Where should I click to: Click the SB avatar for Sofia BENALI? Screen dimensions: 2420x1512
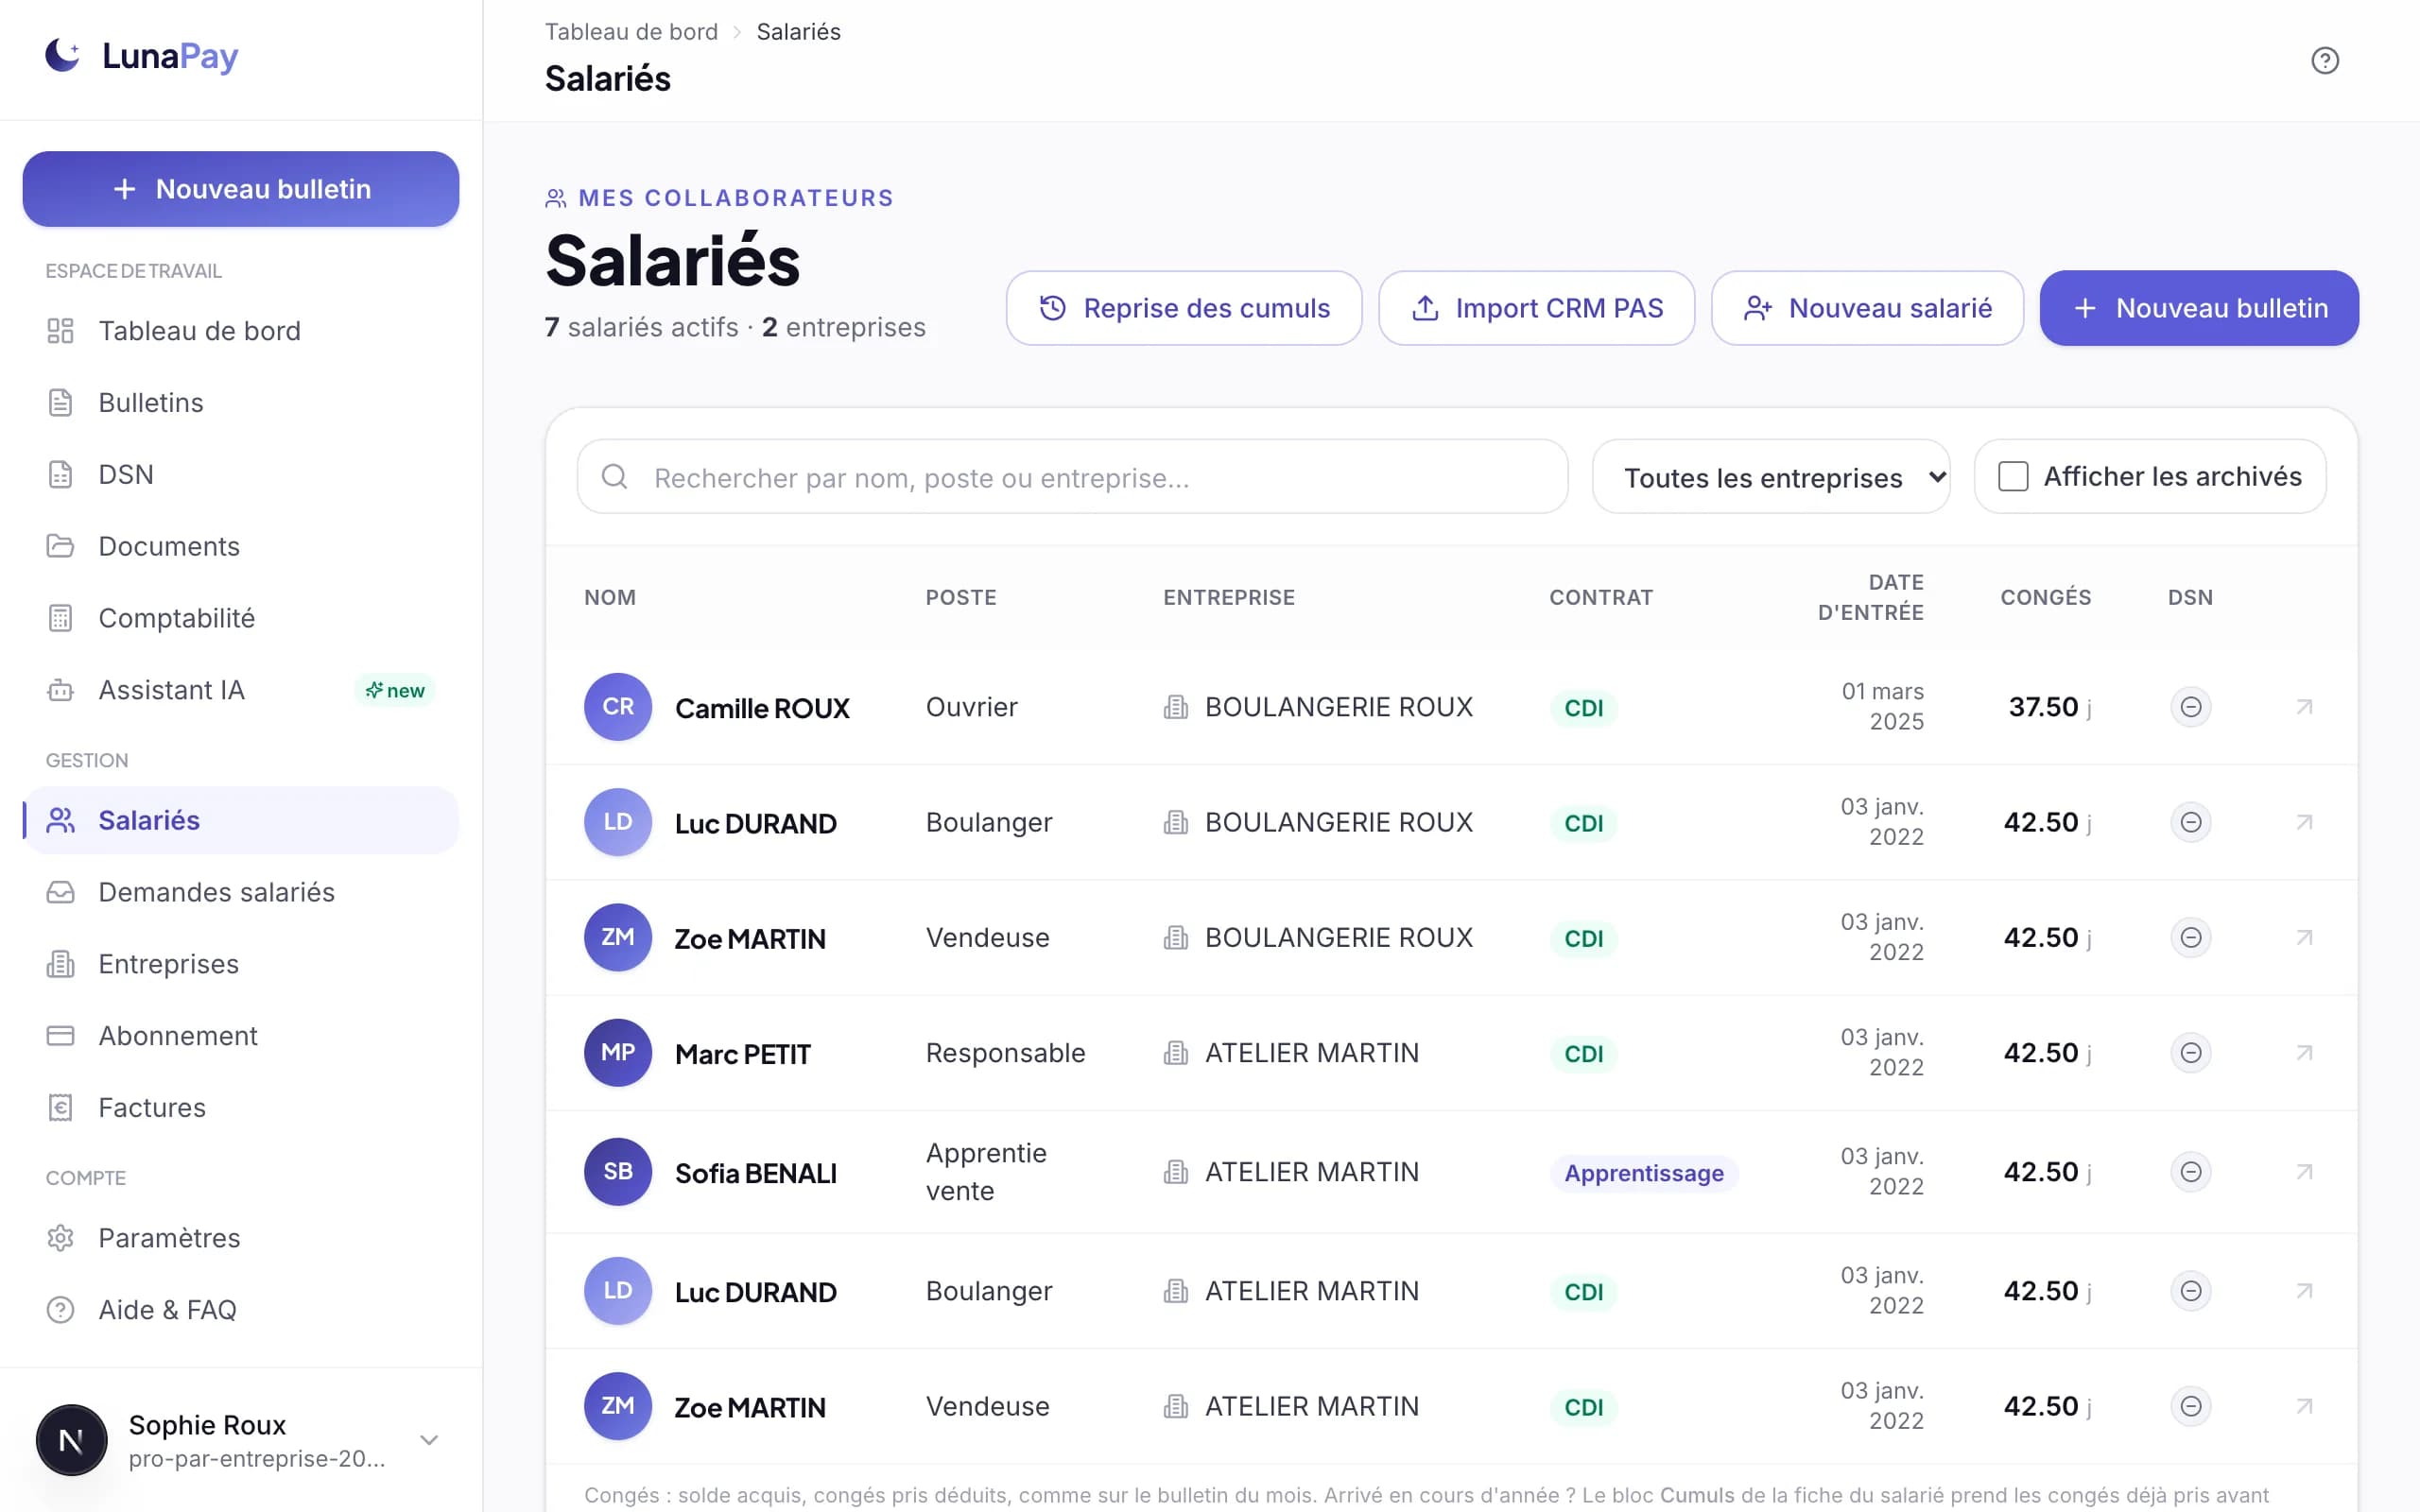[x=618, y=1172]
